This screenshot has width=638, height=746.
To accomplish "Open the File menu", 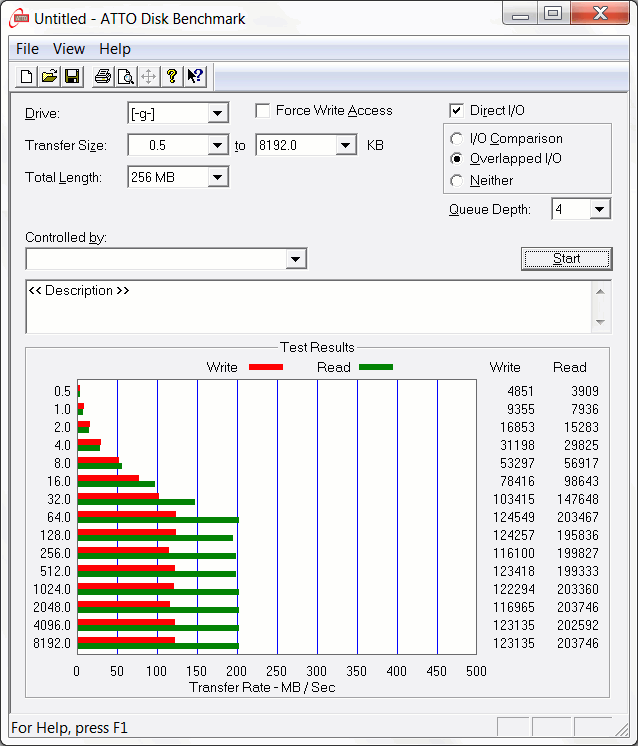I will [x=28, y=49].
